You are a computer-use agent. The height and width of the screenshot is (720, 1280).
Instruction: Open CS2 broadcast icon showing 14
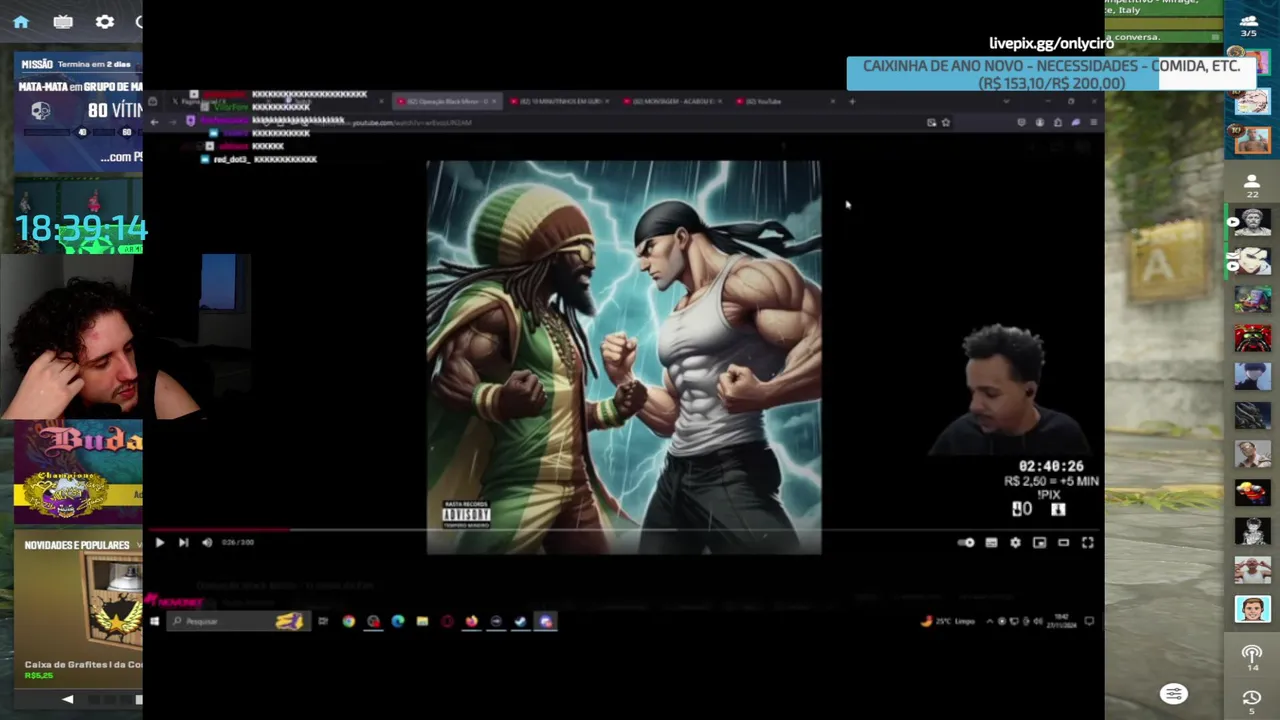[1251, 657]
